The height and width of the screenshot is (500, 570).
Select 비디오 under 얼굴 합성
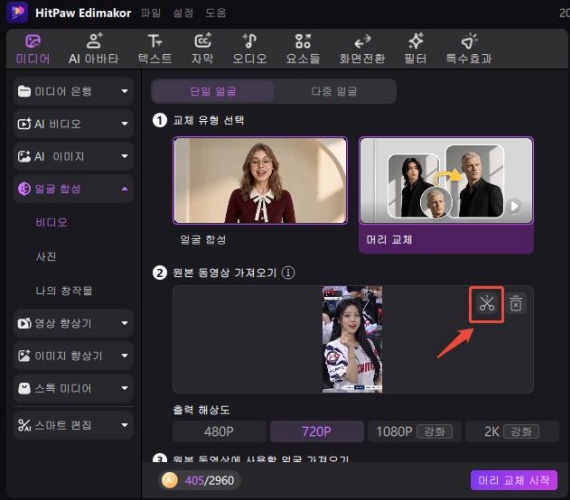51,222
